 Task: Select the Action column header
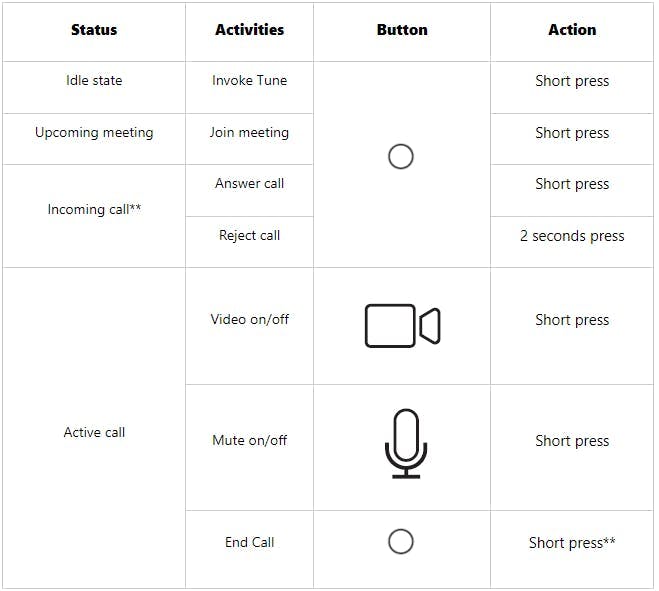click(x=572, y=30)
